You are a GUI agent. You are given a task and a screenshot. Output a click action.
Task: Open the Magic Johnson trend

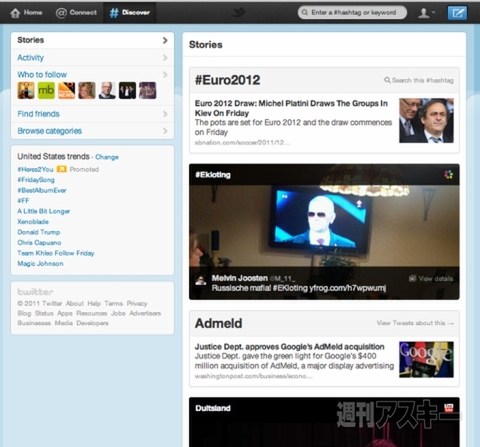(40, 264)
